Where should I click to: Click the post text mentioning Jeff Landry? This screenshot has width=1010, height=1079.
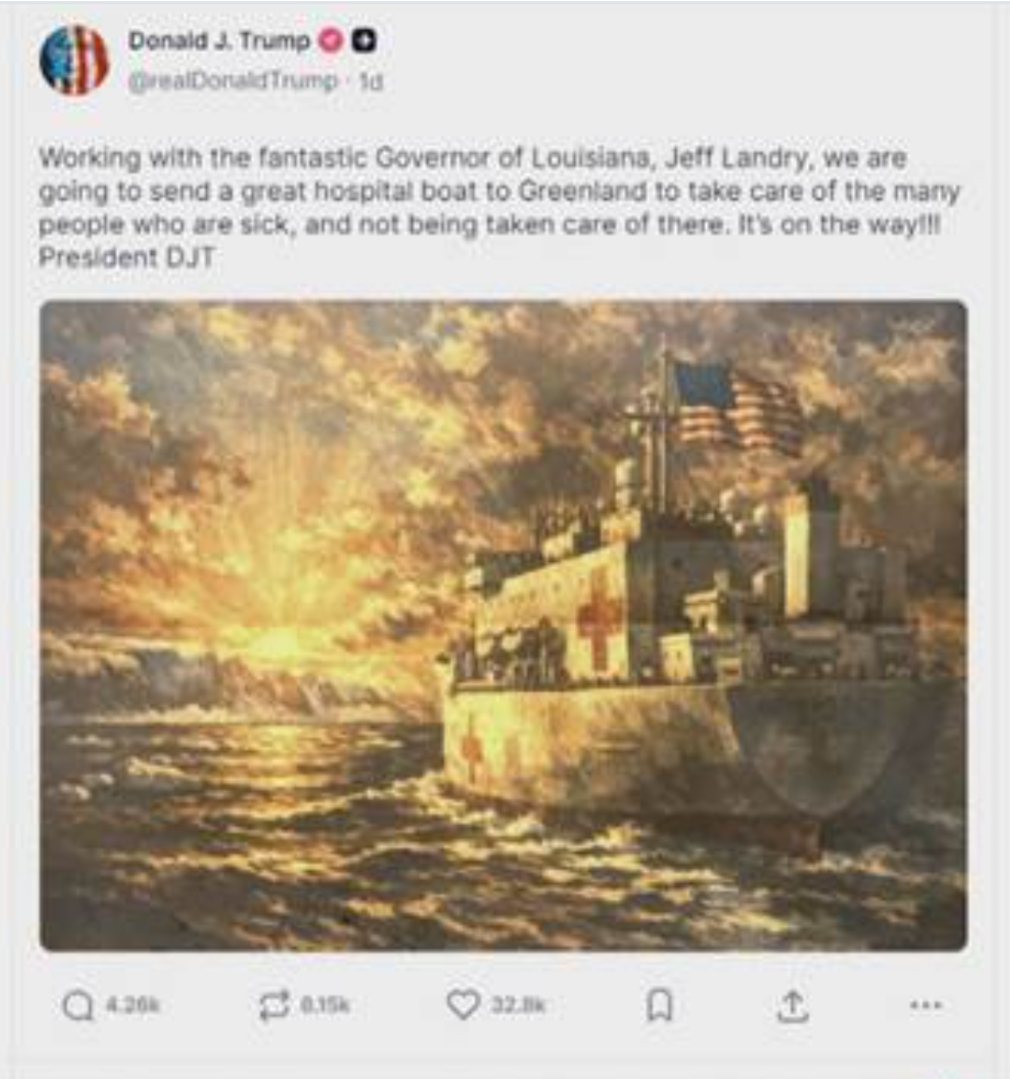[x=499, y=191]
